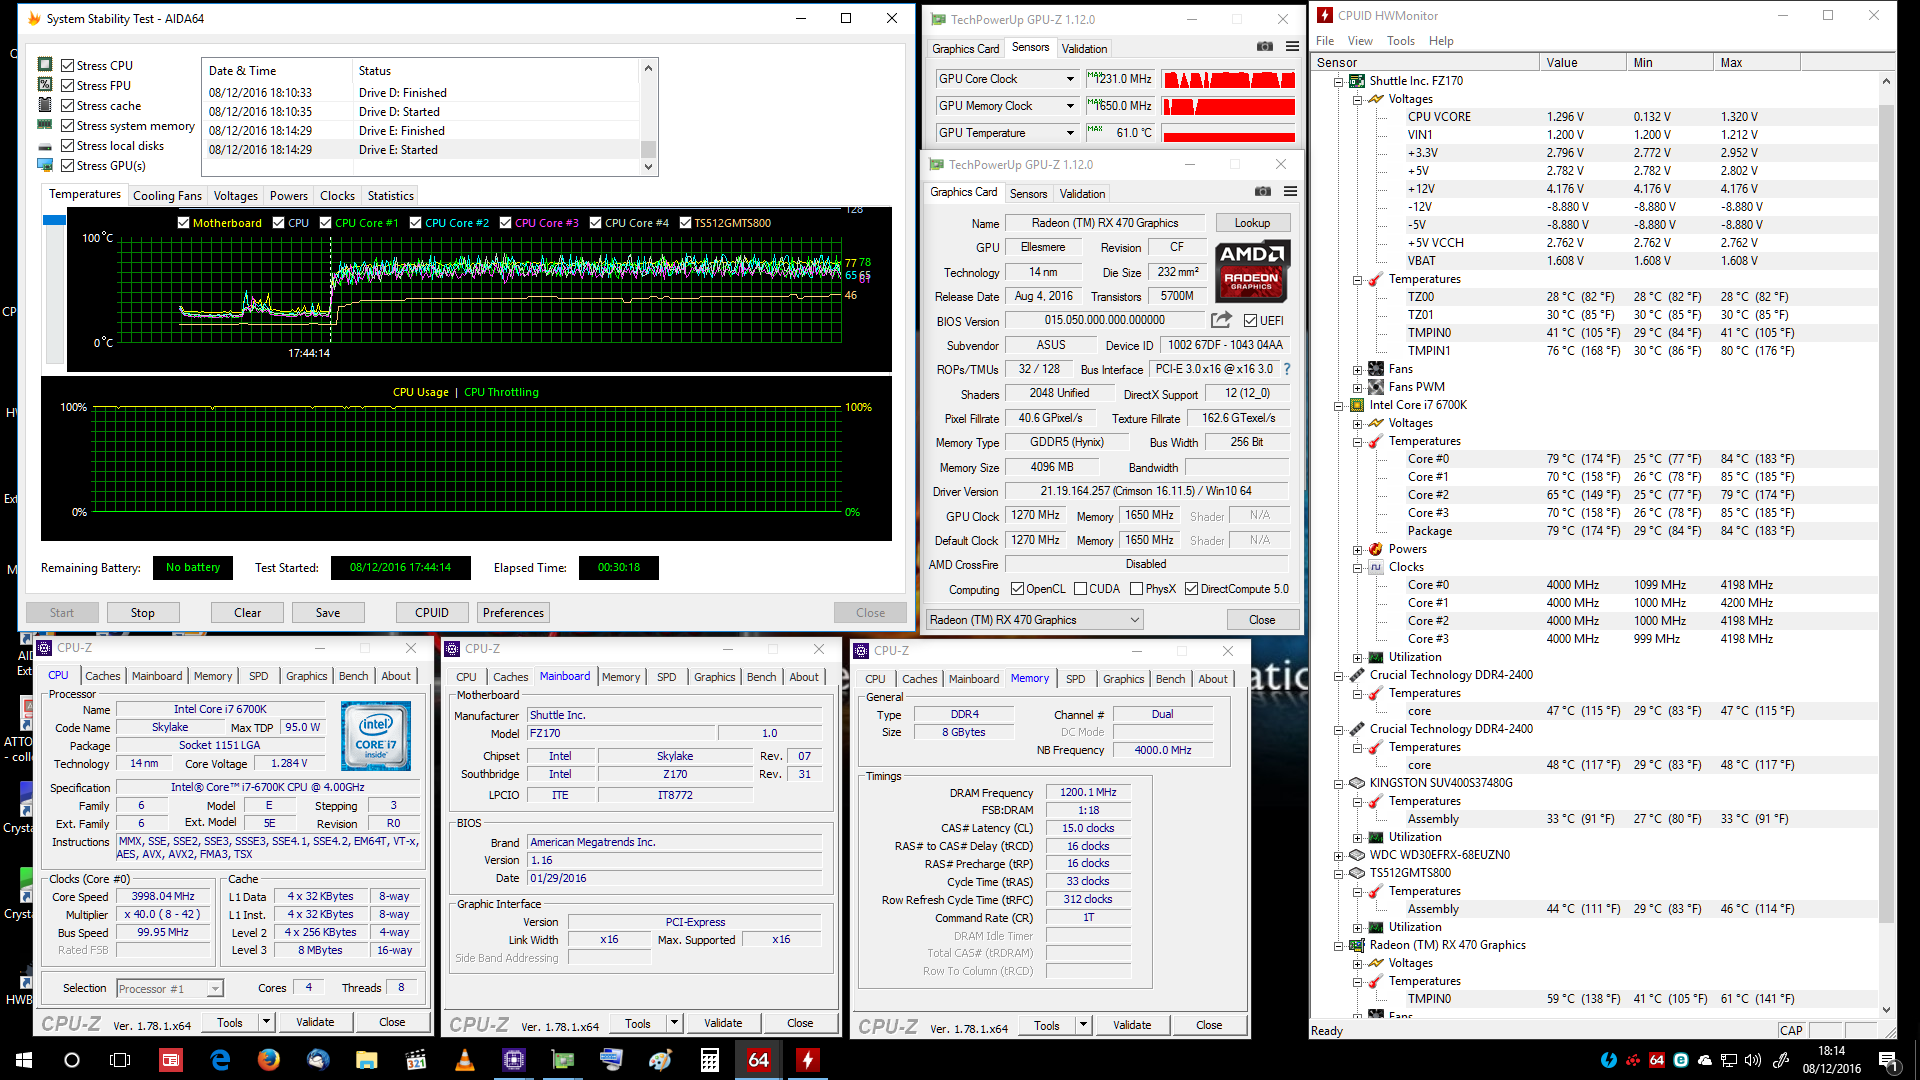Switch to AIDA64 via its taskbar icon
Viewport: 1920px width, 1080px height.
click(758, 1060)
